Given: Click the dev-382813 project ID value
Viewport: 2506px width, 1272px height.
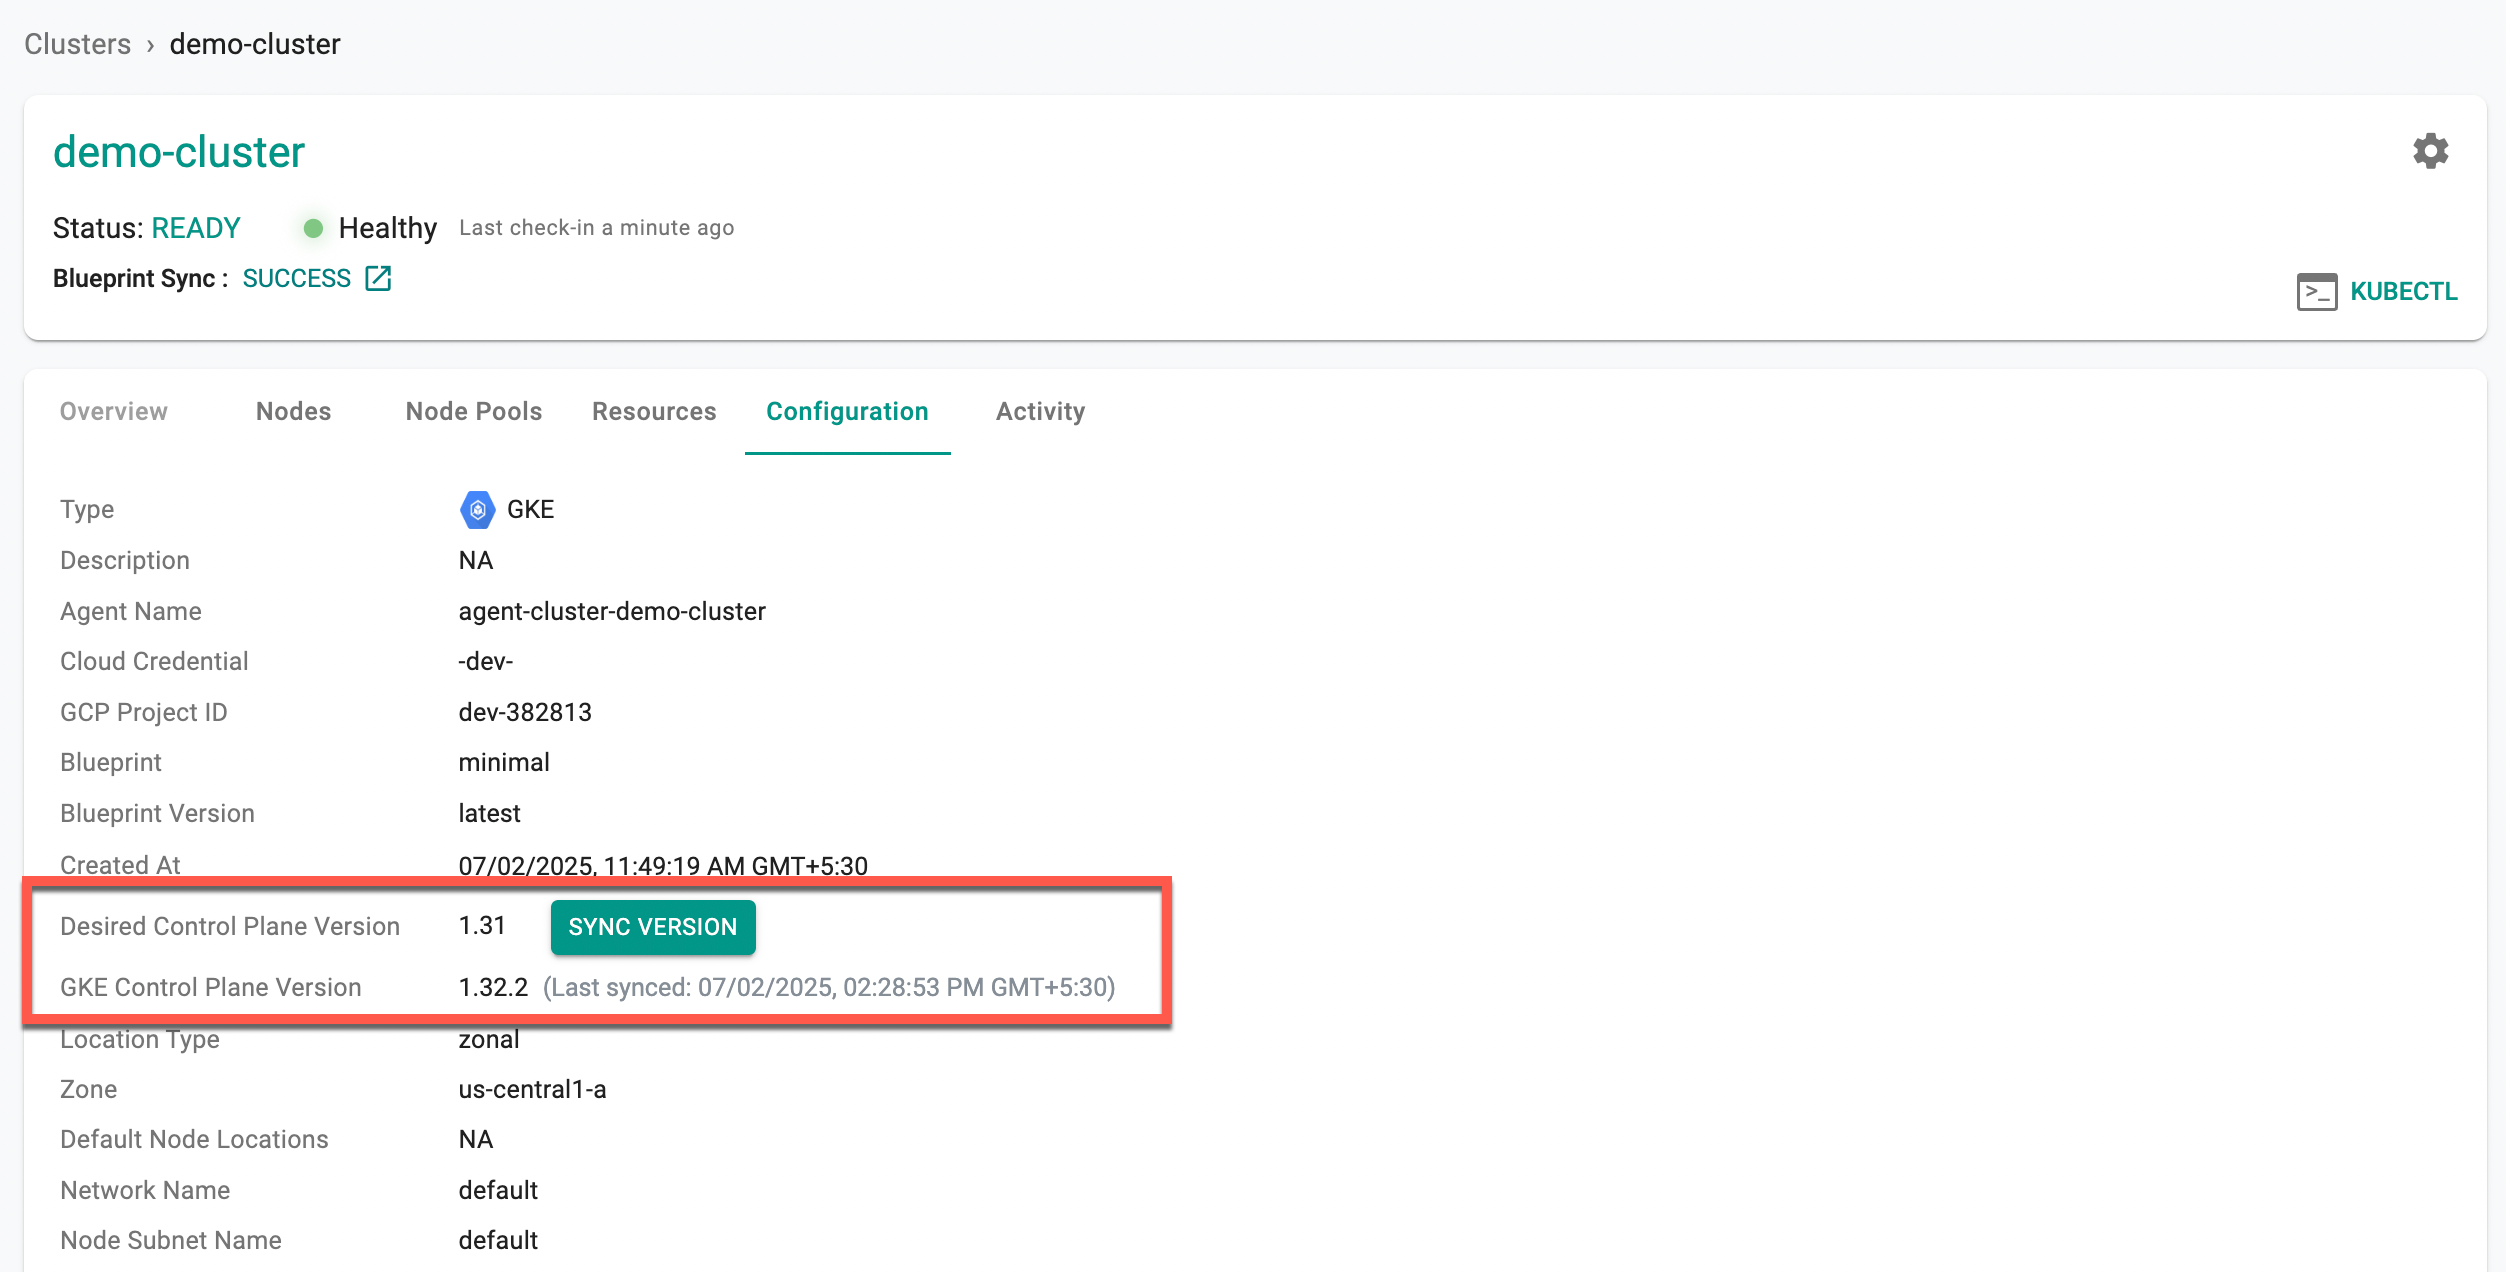Looking at the screenshot, I should click(x=525, y=712).
